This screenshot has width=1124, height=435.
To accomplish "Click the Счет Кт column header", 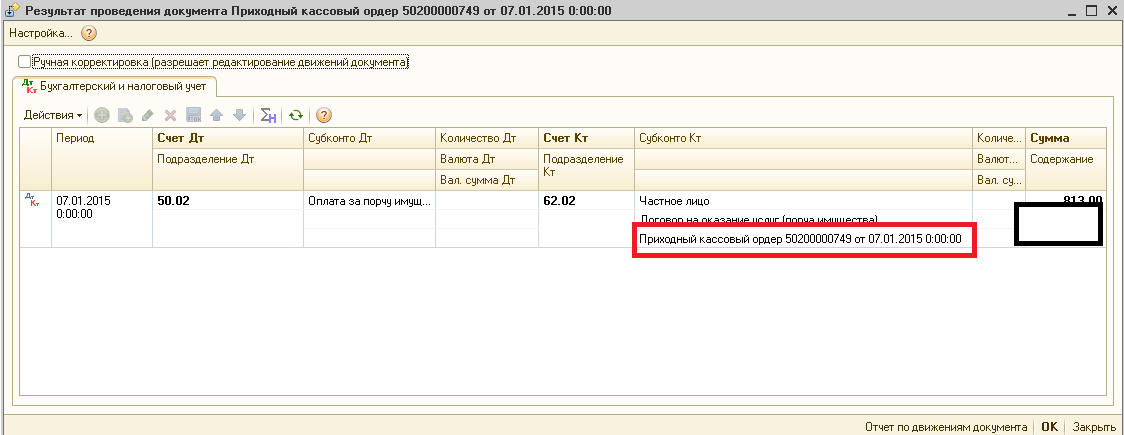I will click(585, 139).
